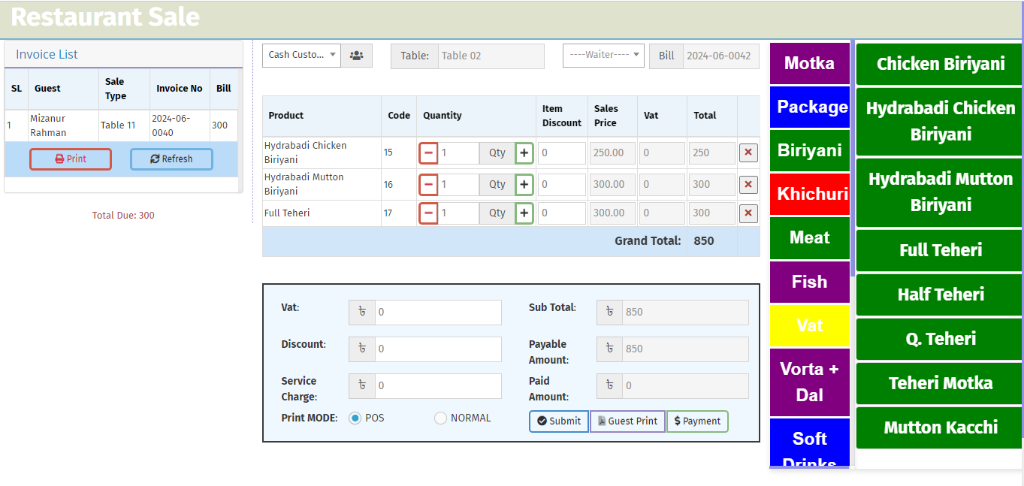Image resolution: width=1024 pixels, height=486 pixels.
Task: Add Full Teheri product button
Action: (x=940, y=250)
